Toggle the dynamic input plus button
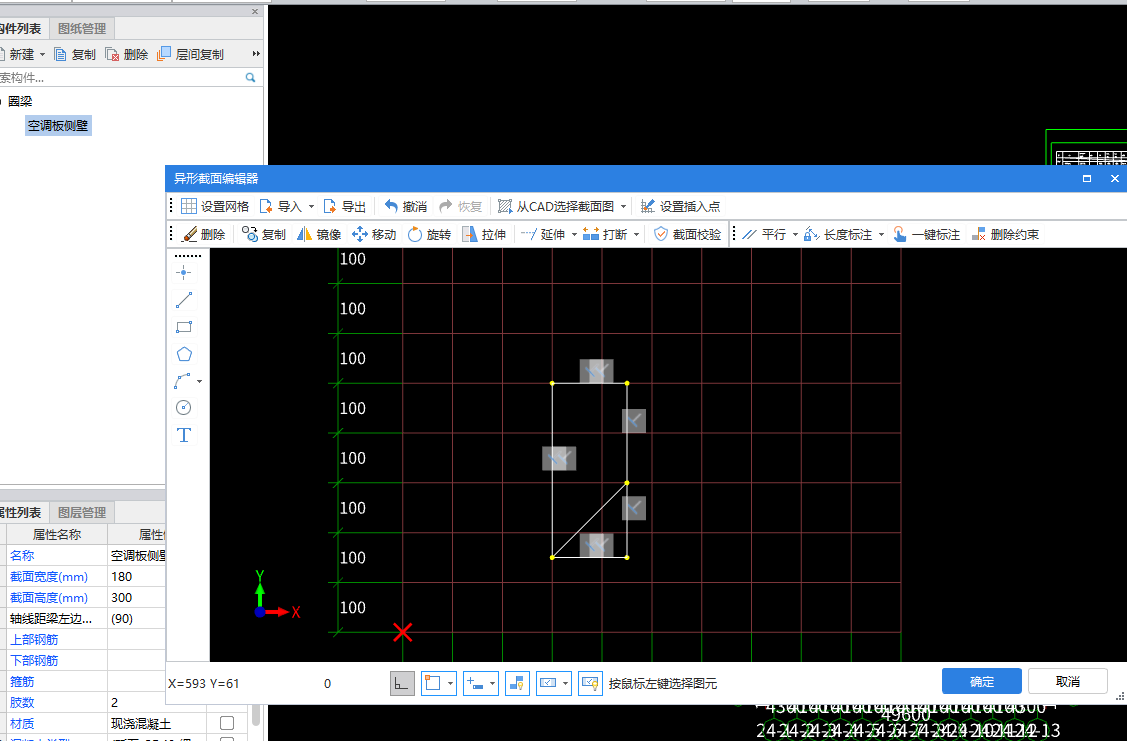The width and height of the screenshot is (1127, 741). (474, 684)
